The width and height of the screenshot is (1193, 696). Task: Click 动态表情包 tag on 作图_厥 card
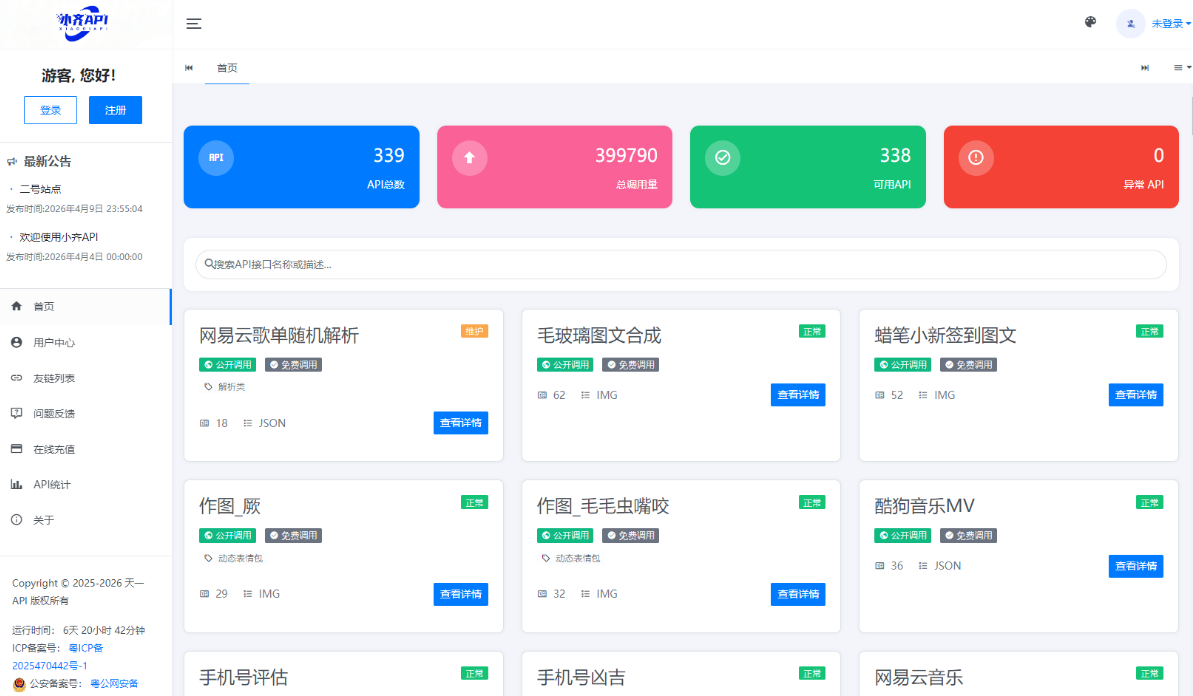[233, 558]
